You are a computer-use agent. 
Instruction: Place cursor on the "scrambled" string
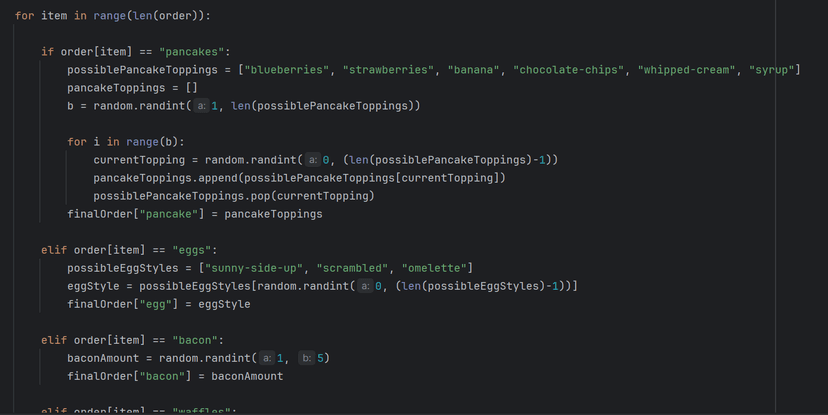pos(355,268)
